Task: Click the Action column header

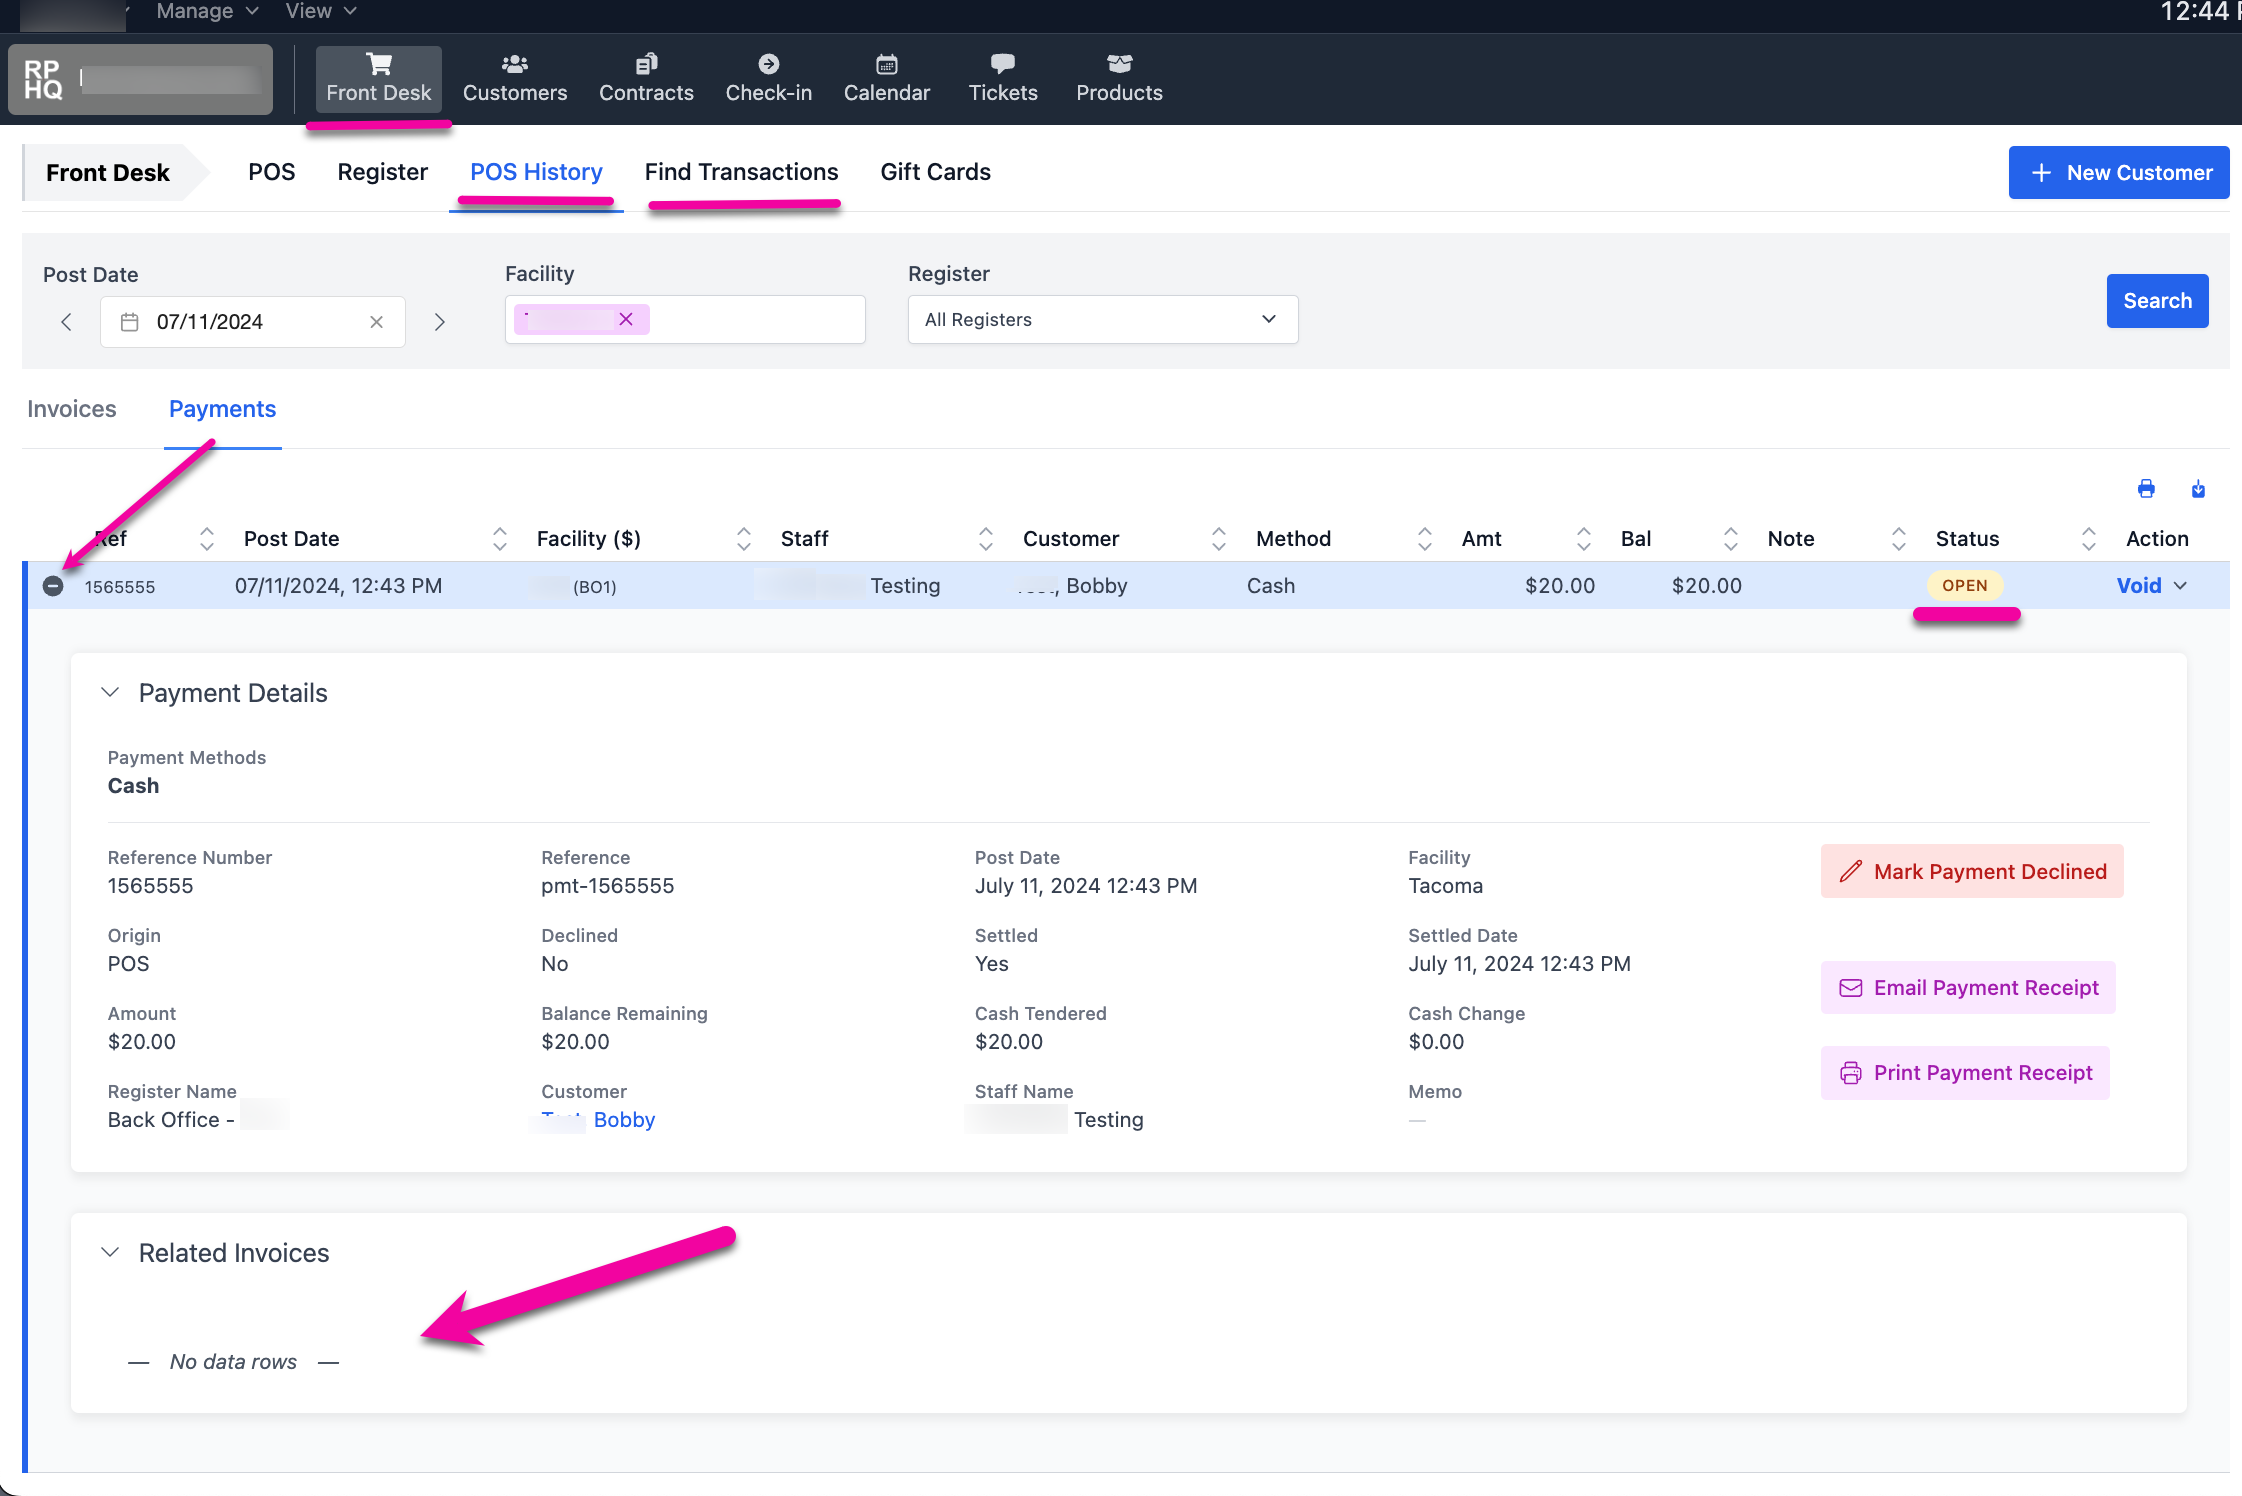Action: (2157, 539)
